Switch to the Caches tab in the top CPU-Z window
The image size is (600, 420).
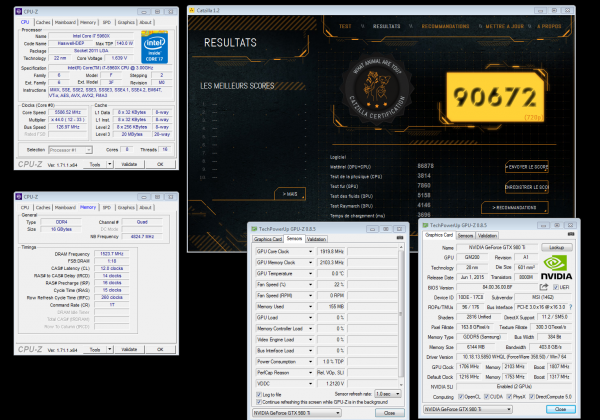click(x=43, y=22)
